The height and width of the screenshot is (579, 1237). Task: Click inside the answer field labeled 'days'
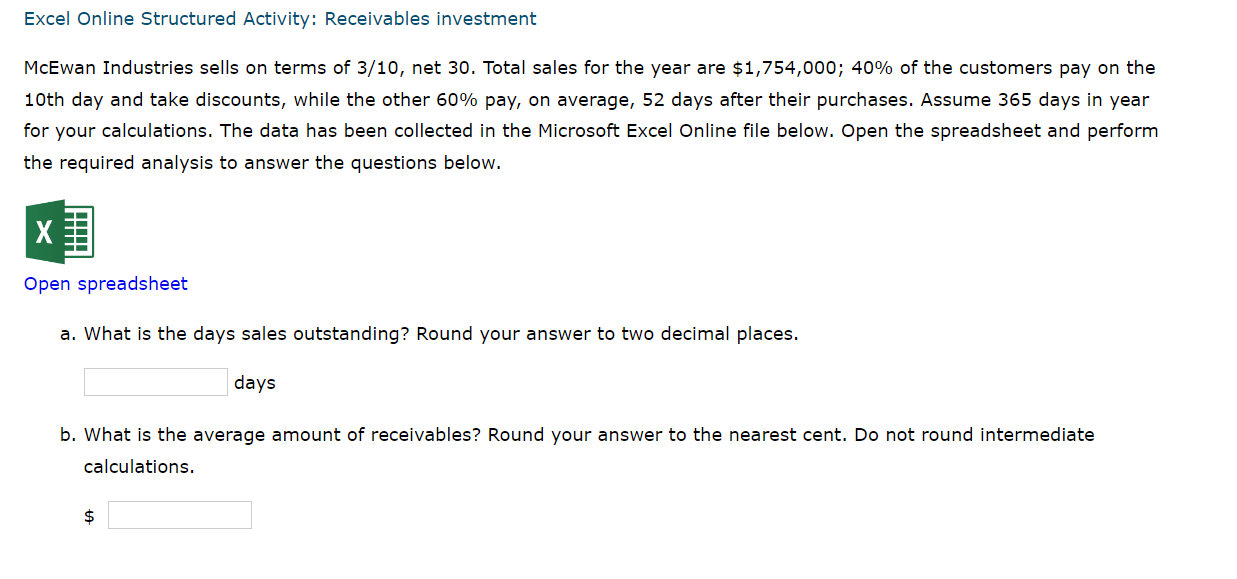click(x=155, y=381)
